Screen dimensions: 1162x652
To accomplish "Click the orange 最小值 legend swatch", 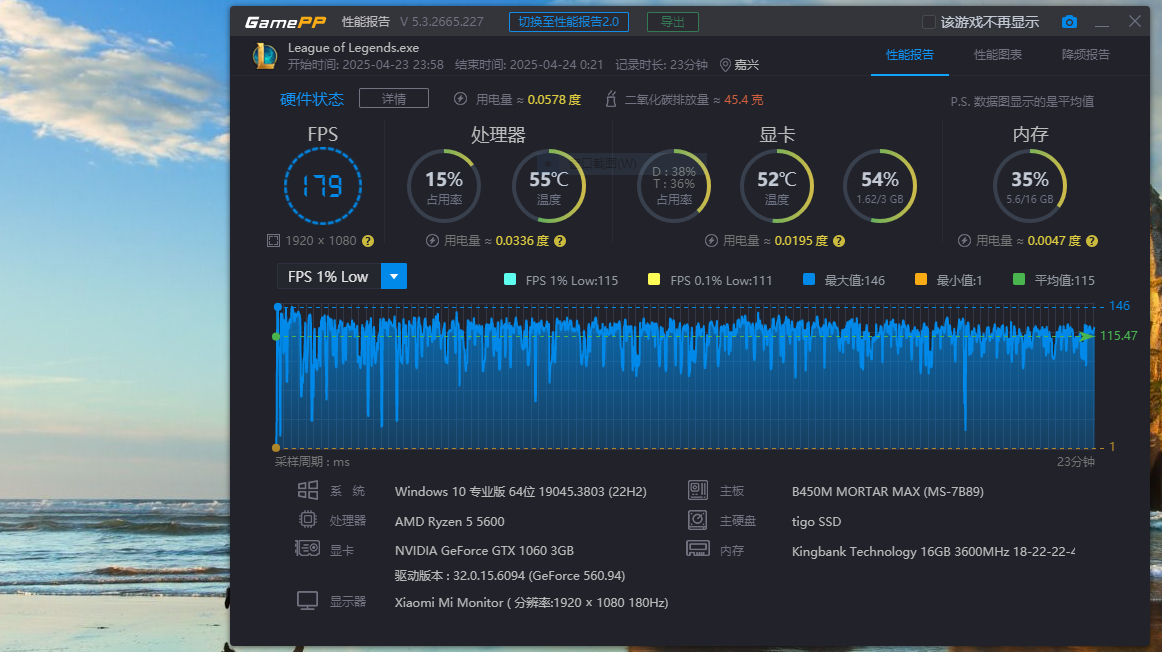I will [x=920, y=279].
